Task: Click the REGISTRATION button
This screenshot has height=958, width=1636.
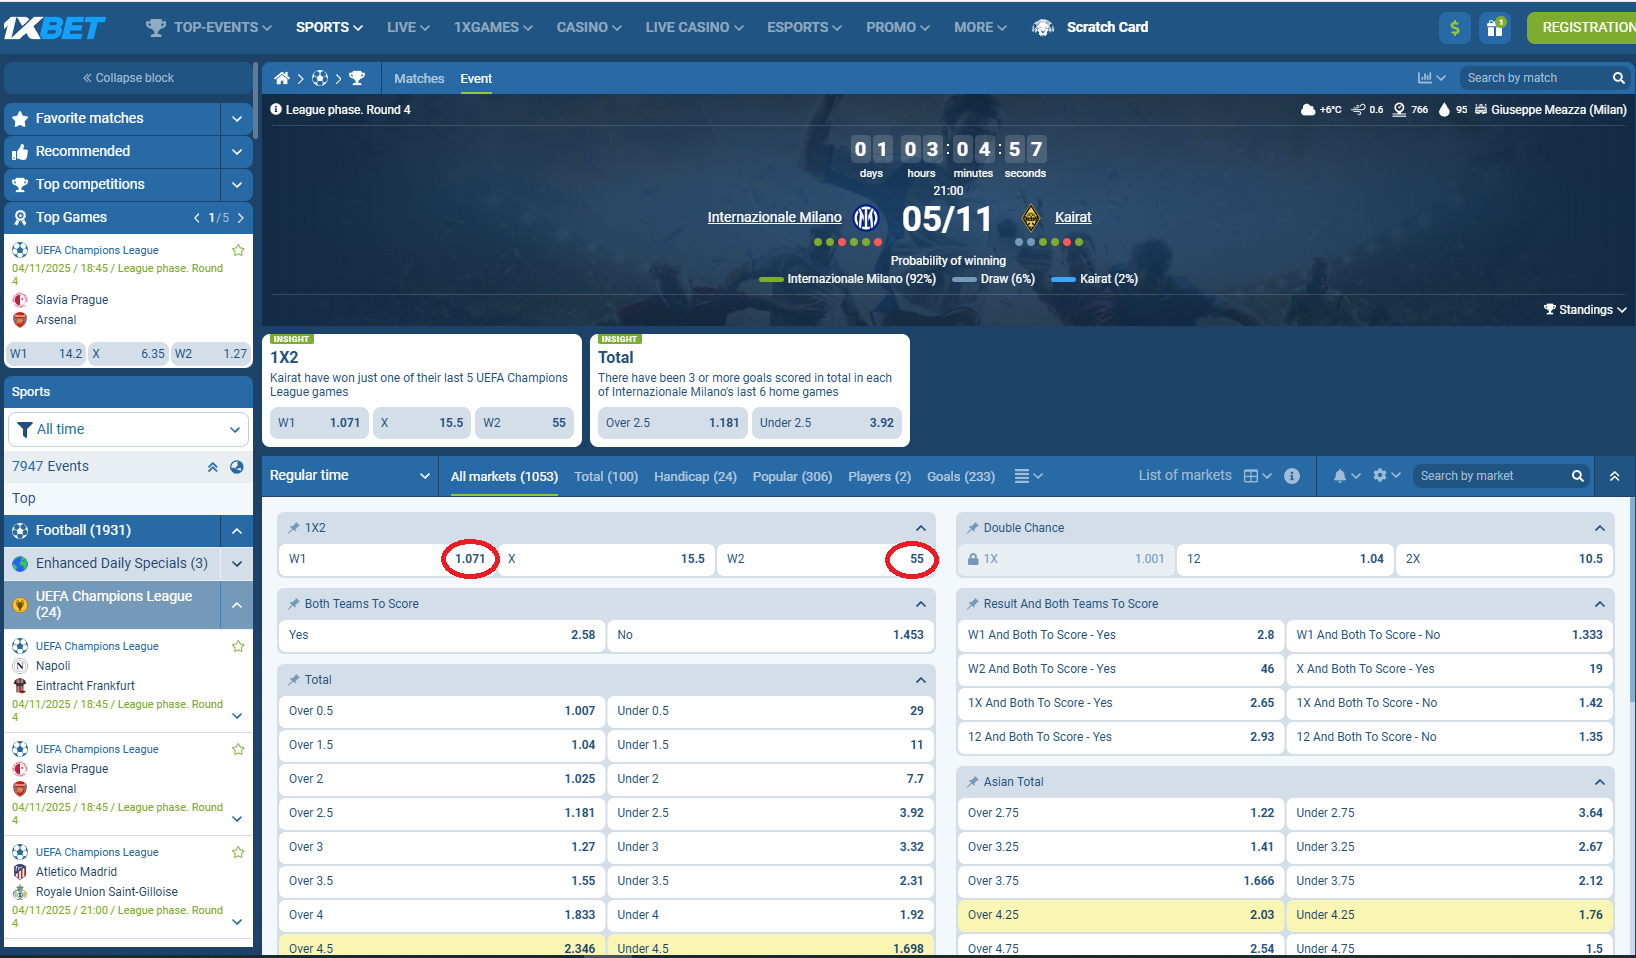Action: click(1586, 28)
